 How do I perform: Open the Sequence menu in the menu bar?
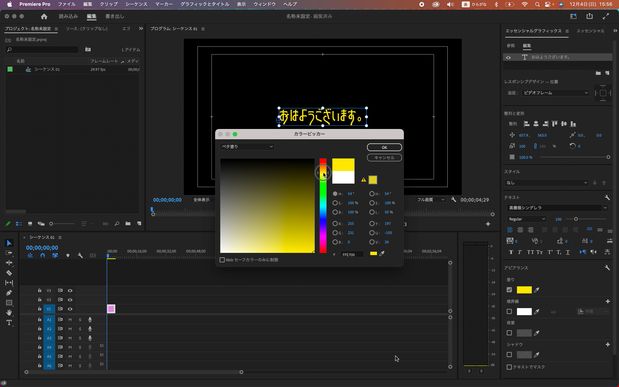click(x=136, y=4)
